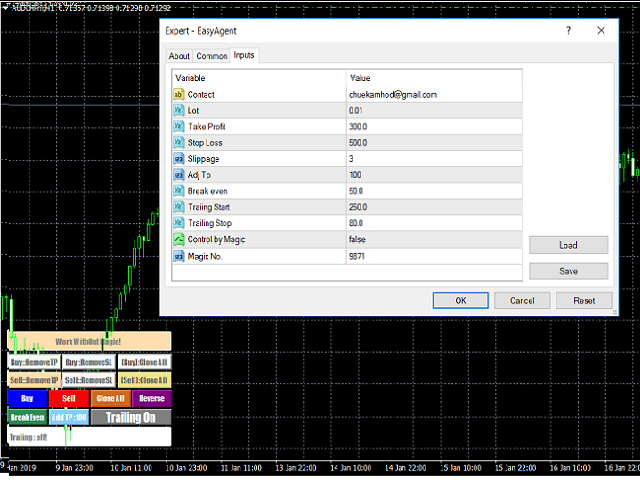640x480 pixels.
Task: Edit the Slippage value 3
Action: (434, 159)
